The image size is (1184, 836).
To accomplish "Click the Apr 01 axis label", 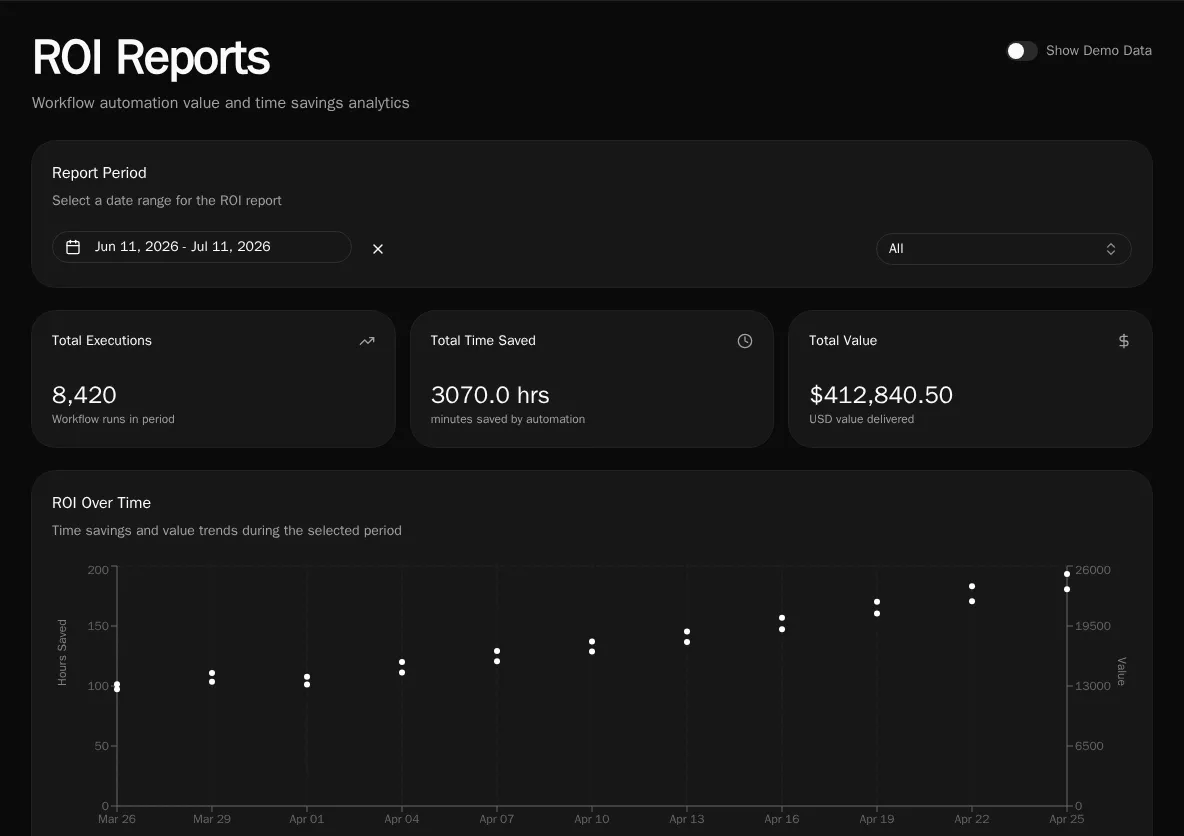I will [x=307, y=819].
